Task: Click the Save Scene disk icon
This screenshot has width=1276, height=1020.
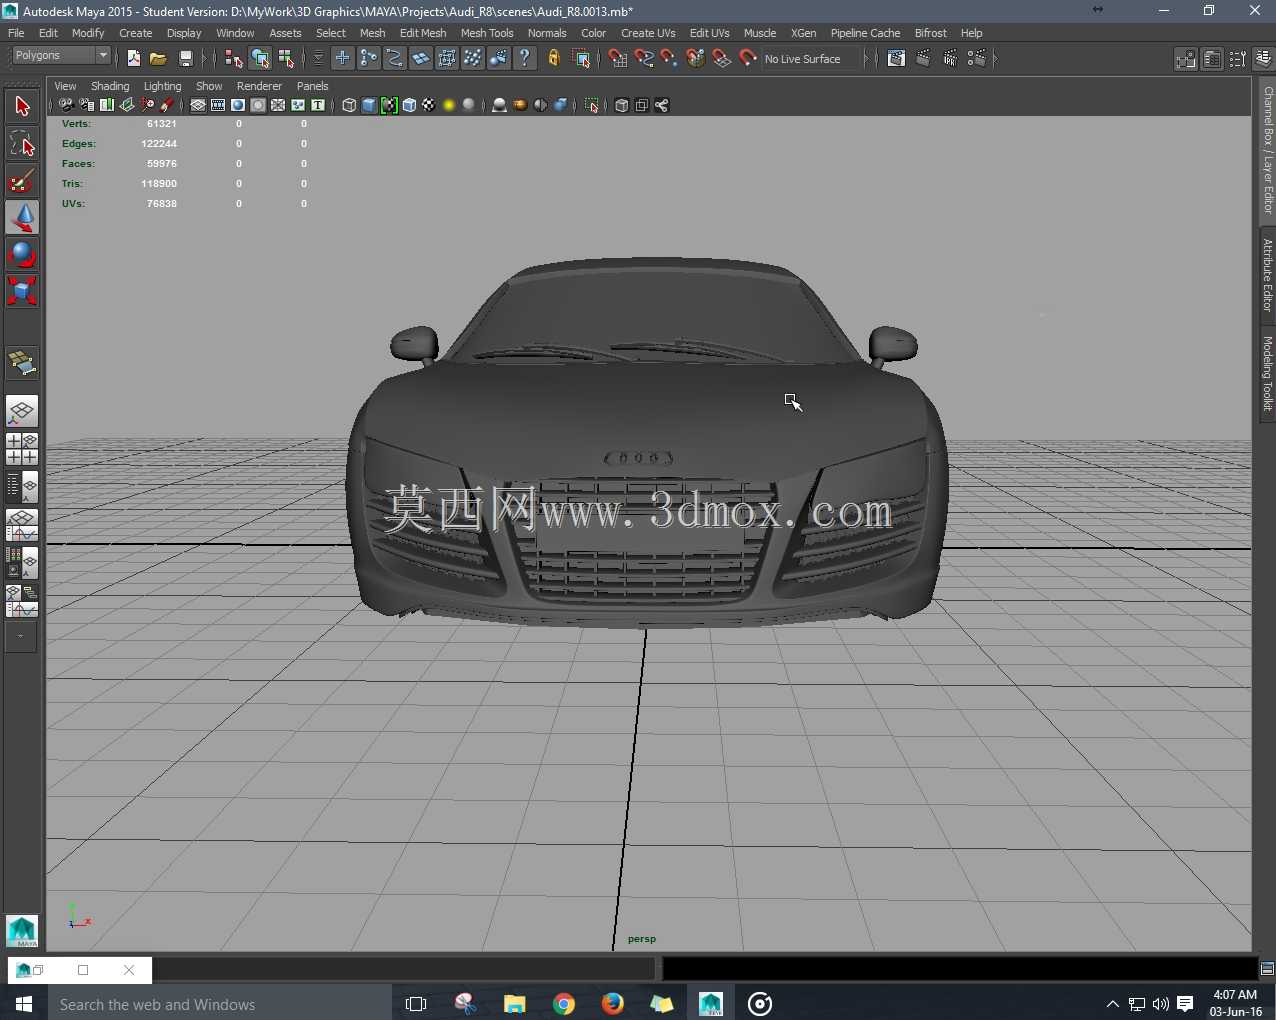Action: tap(185, 59)
